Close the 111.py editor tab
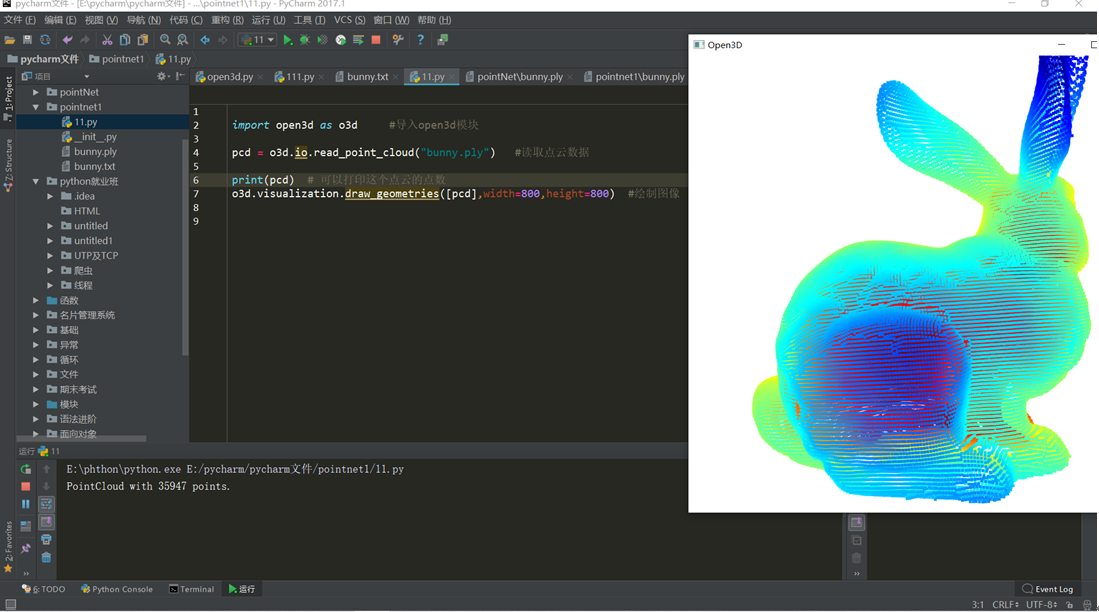The width and height of the screenshot is (1099, 612). (x=320, y=77)
